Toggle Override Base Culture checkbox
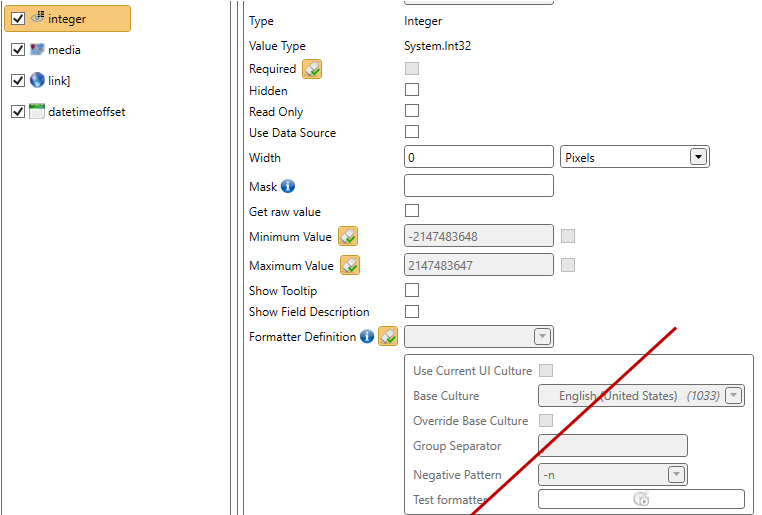 click(546, 420)
